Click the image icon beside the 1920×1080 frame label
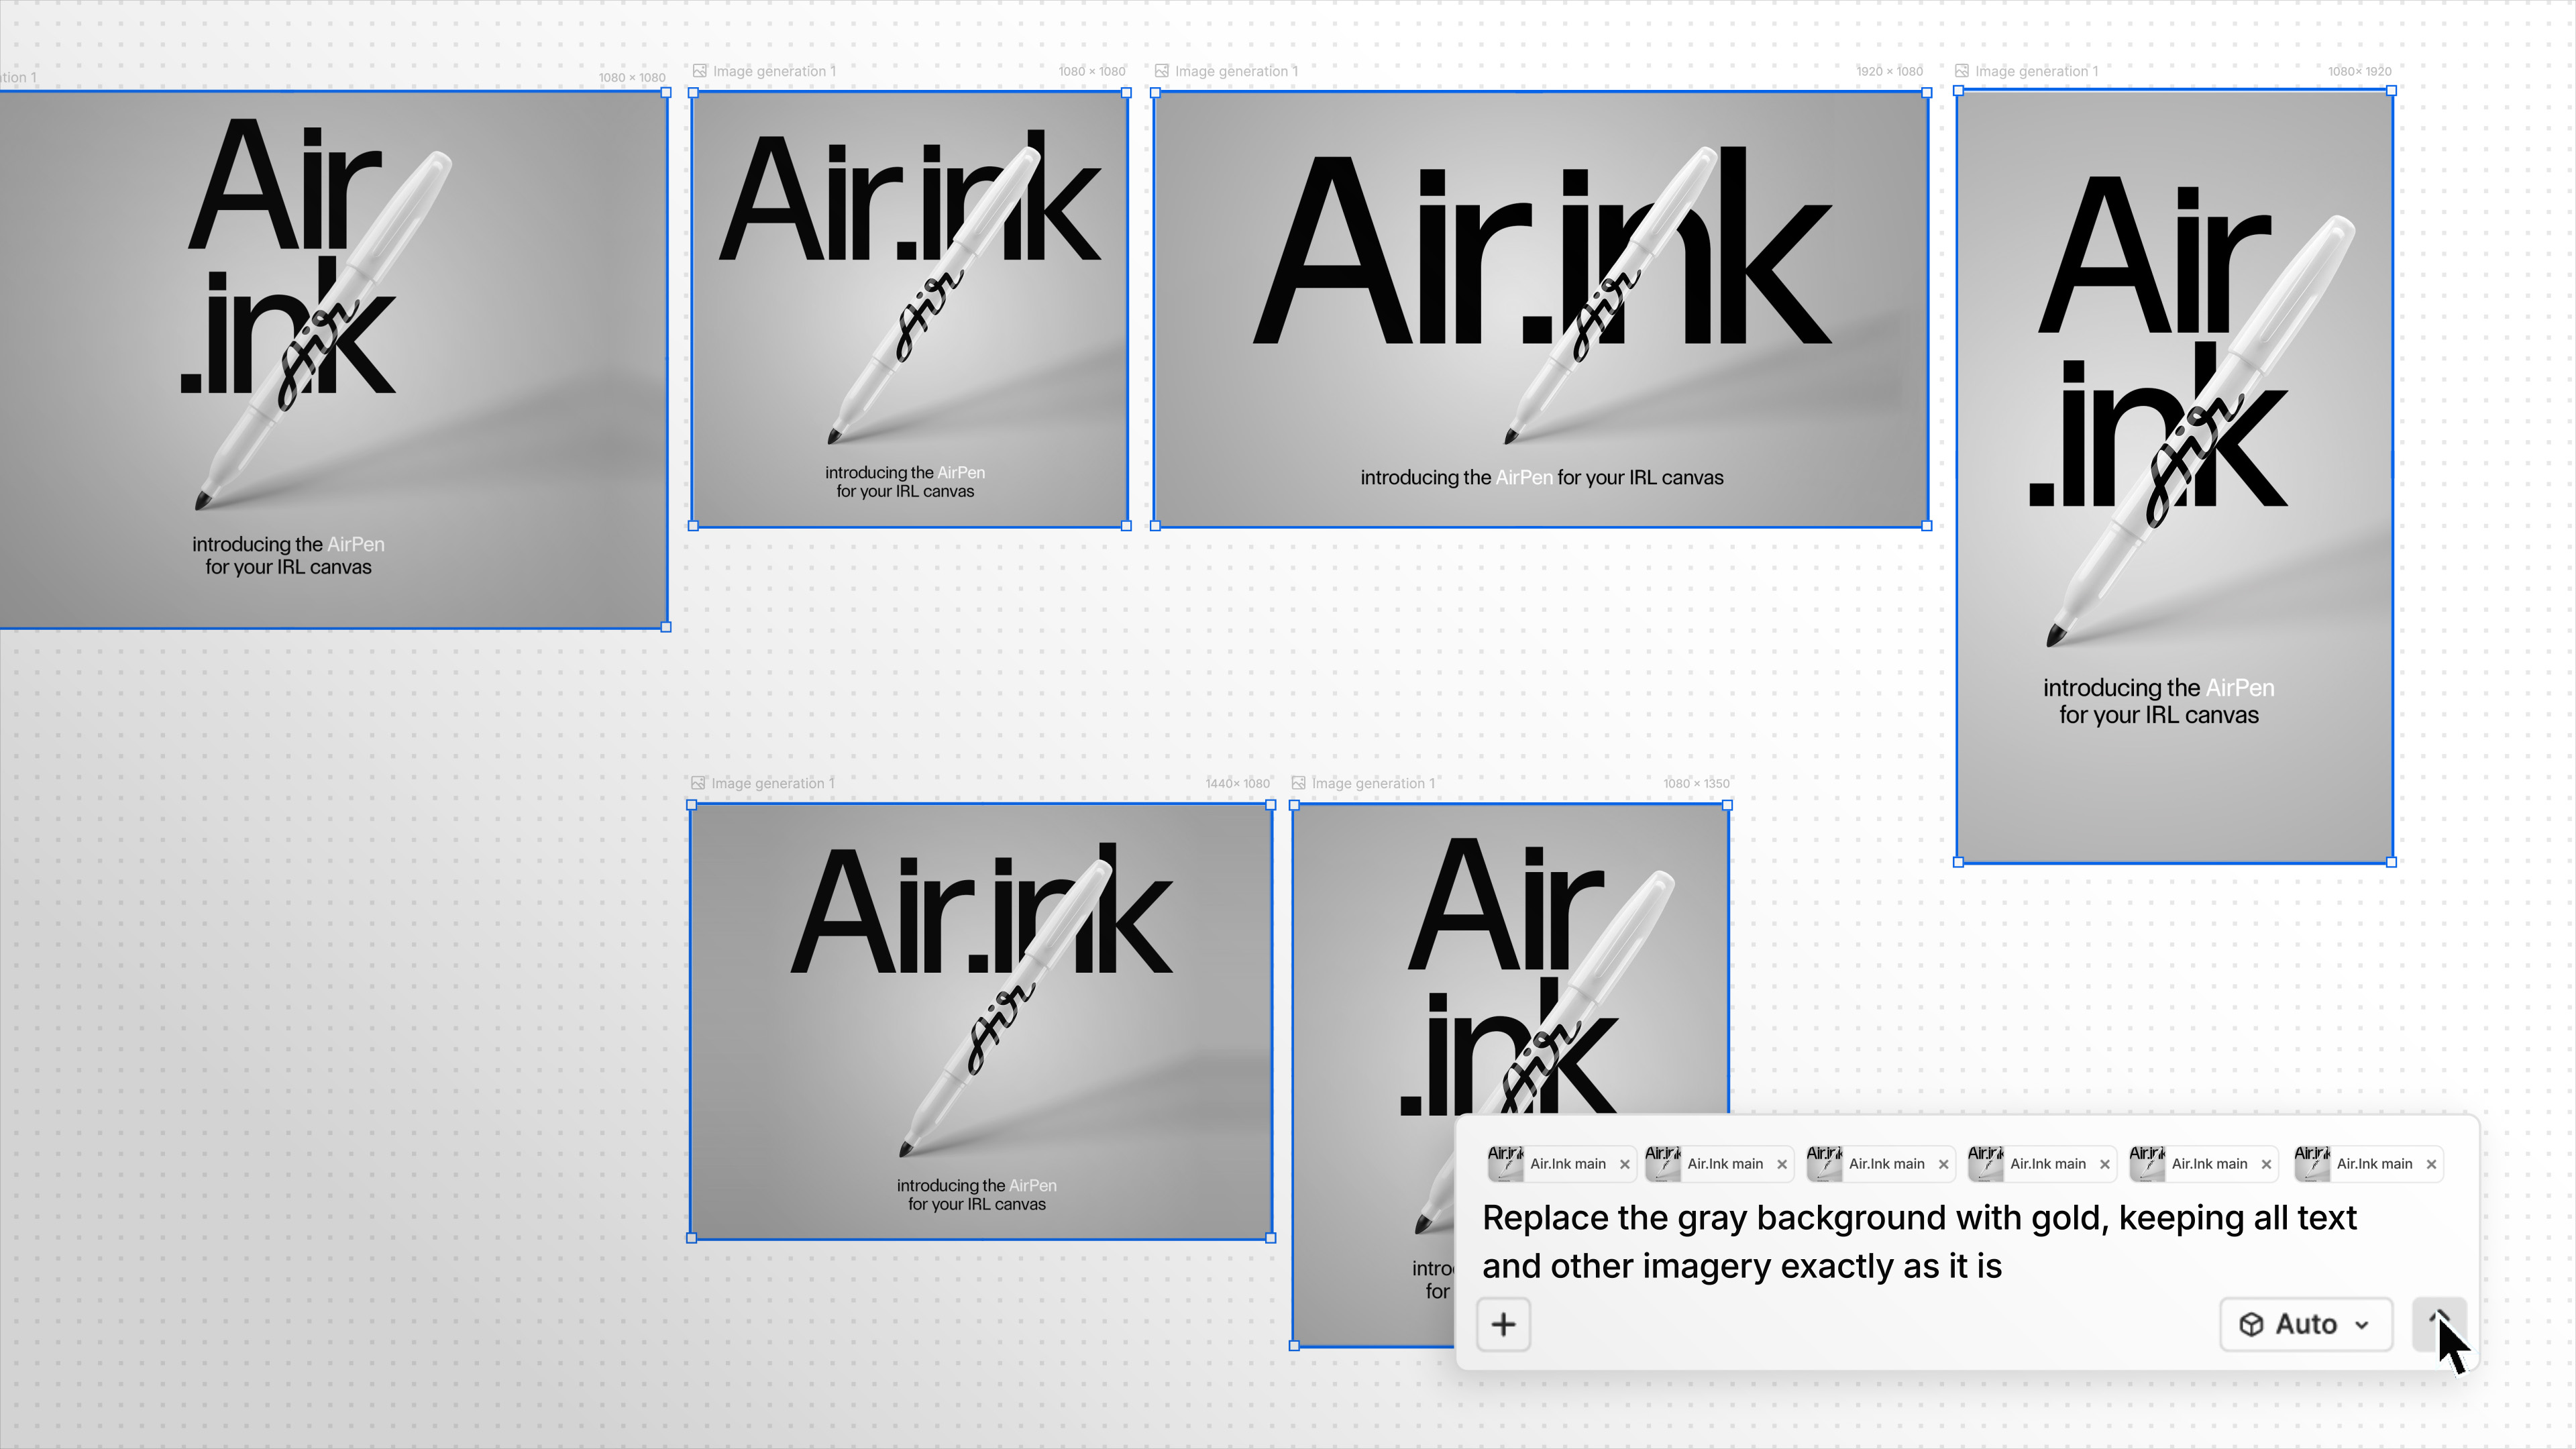The image size is (2576, 1449). (1162, 71)
